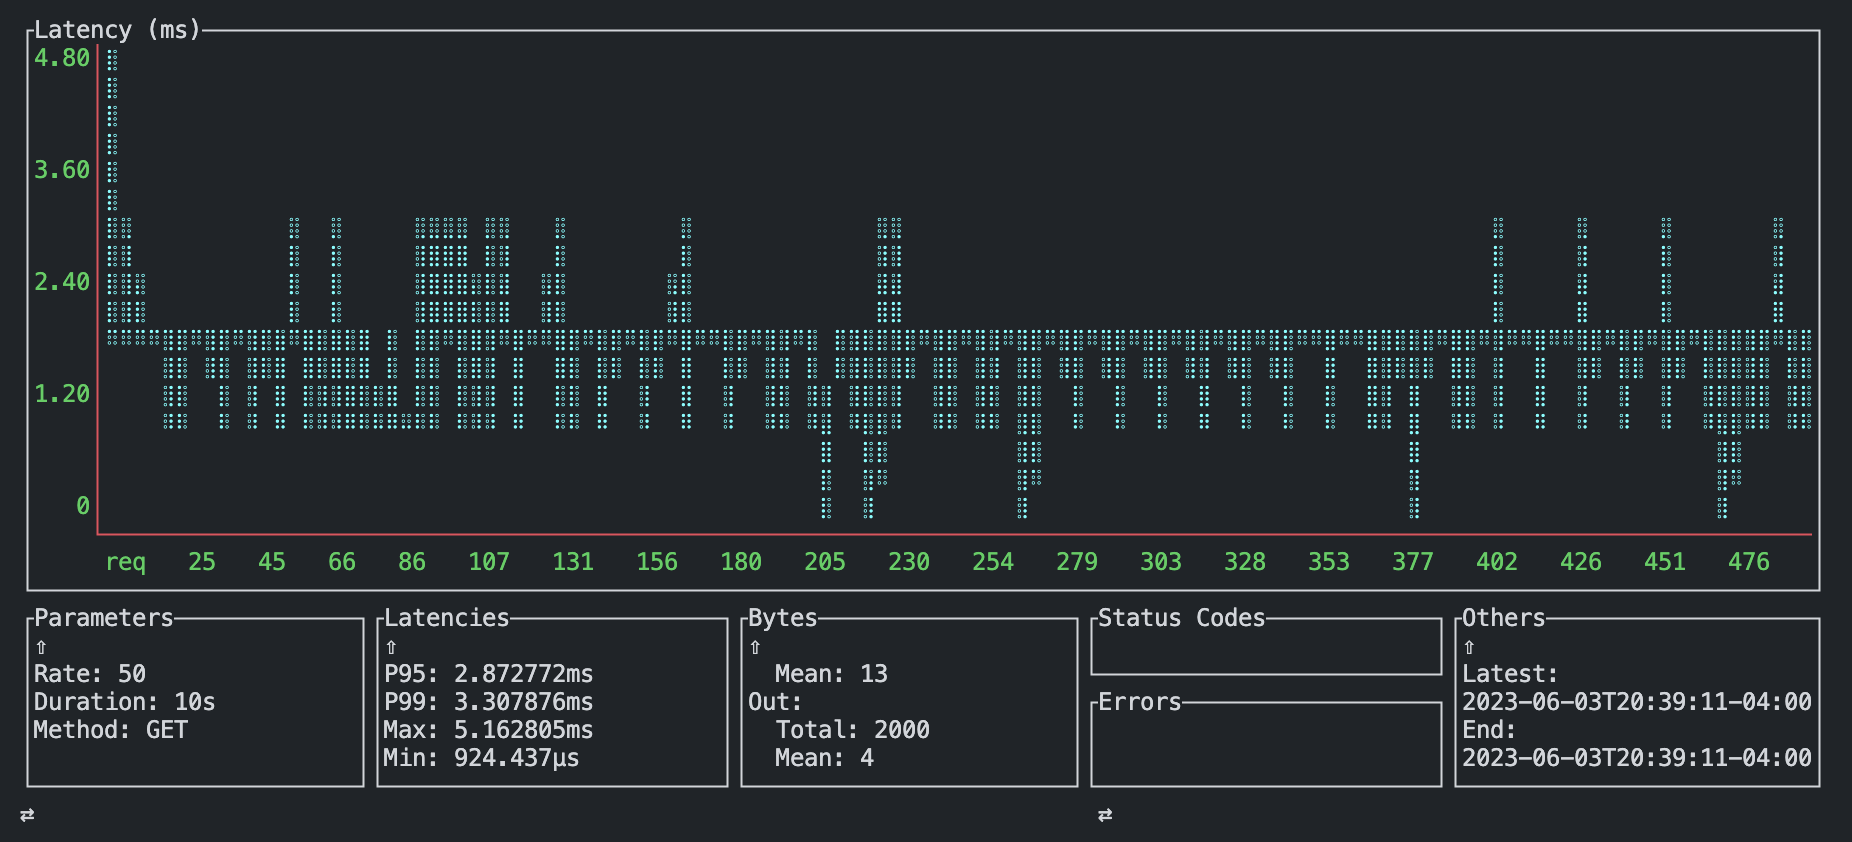Click the x-axis tick label 45
1852x842 pixels.
click(x=272, y=562)
